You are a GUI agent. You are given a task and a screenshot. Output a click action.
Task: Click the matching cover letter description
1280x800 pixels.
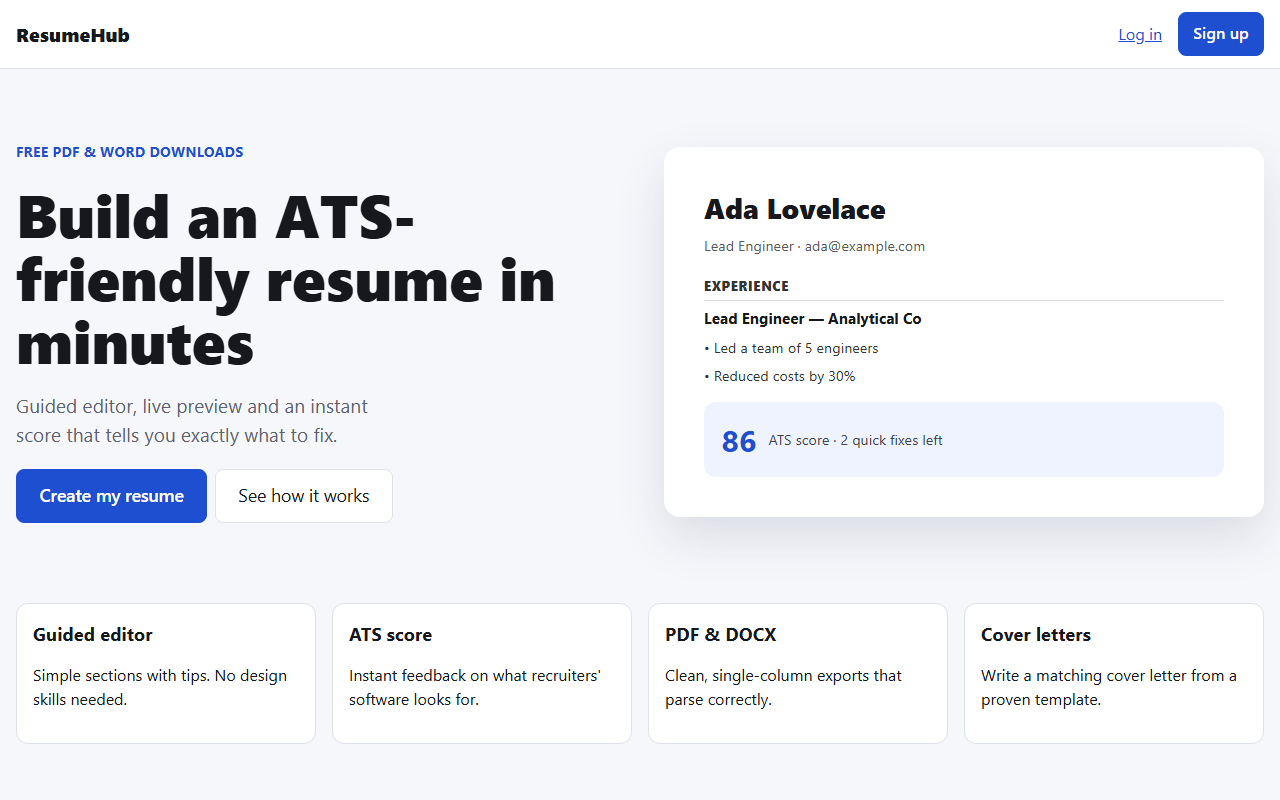pos(1109,688)
